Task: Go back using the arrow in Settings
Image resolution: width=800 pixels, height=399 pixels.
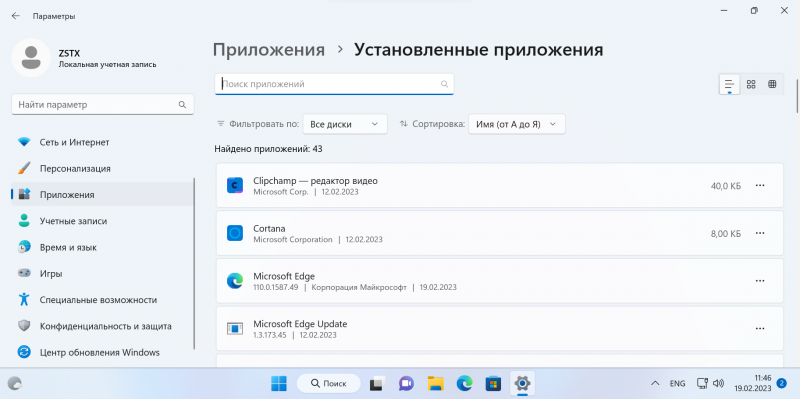Action: [x=15, y=16]
